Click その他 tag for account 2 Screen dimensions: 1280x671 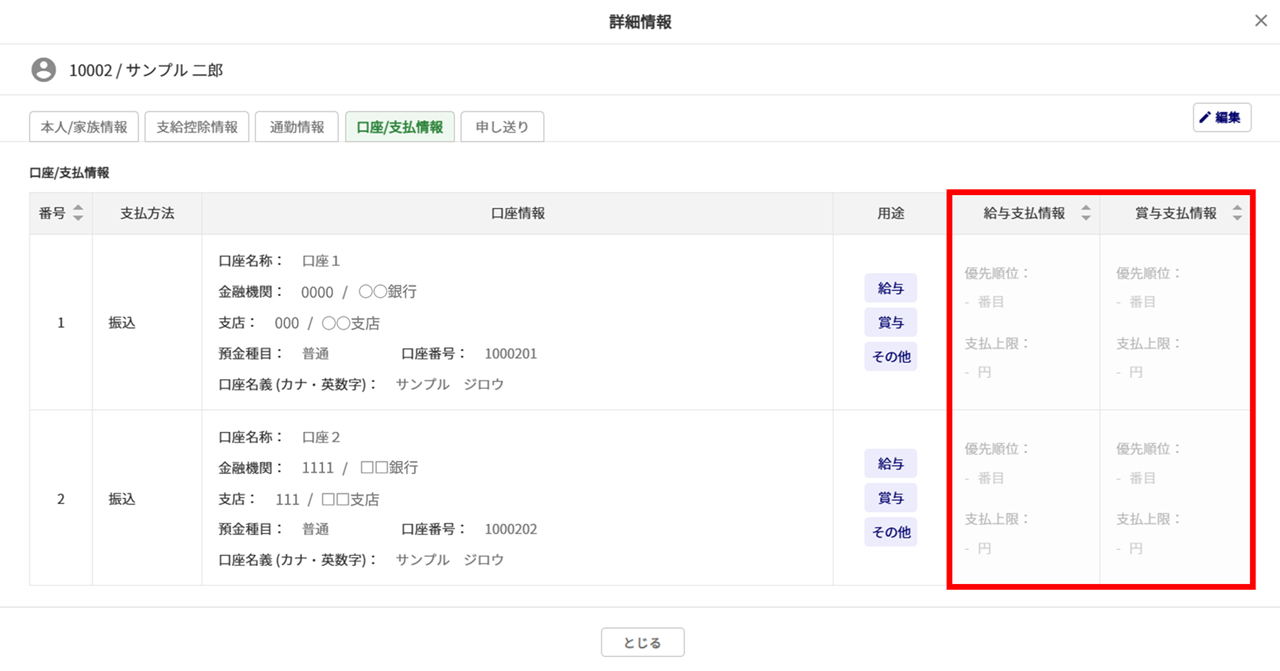(x=890, y=532)
